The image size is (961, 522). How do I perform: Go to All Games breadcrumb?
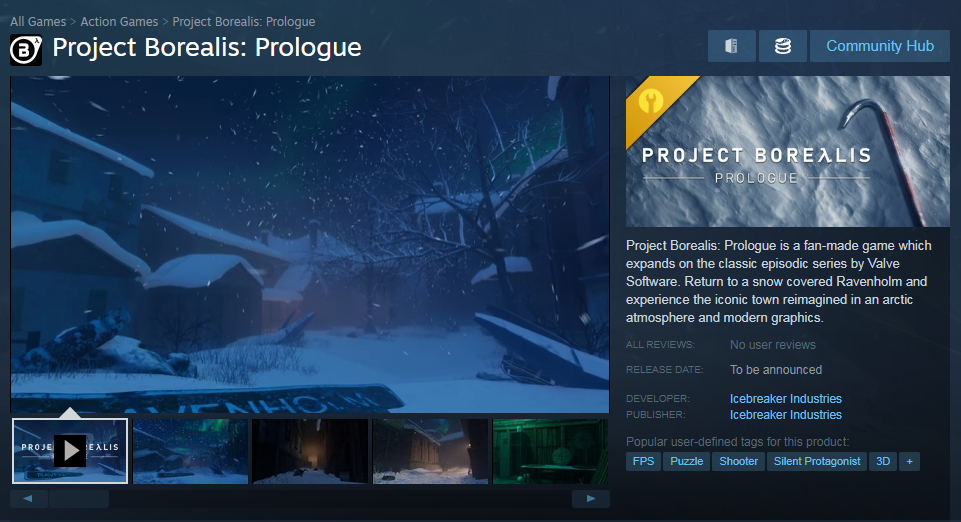point(38,21)
